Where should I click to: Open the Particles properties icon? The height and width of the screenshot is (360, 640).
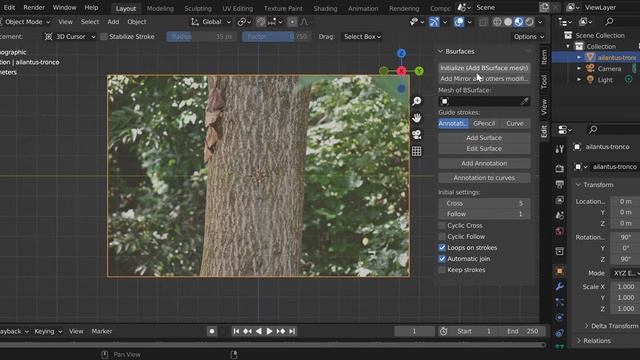click(560, 302)
